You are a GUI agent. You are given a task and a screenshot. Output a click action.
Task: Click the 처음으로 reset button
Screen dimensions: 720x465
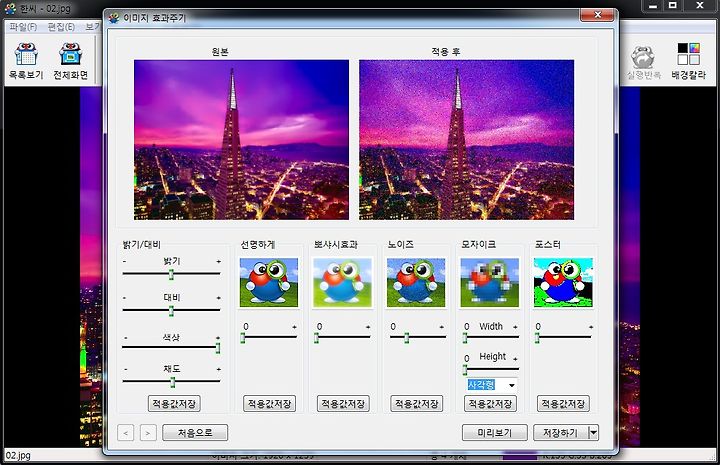[195, 432]
